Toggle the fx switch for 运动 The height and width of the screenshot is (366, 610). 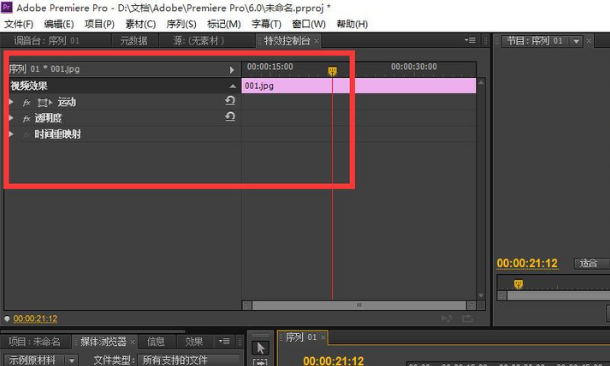point(26,103)
